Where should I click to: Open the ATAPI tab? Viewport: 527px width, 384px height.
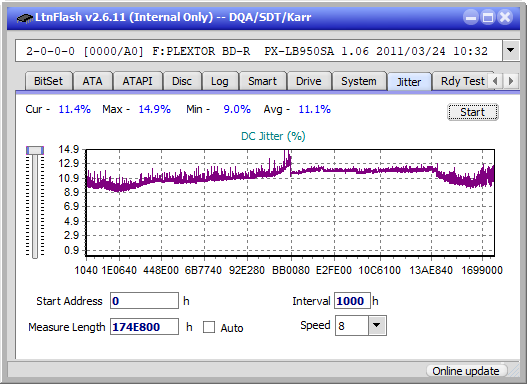tap(137, 81)
